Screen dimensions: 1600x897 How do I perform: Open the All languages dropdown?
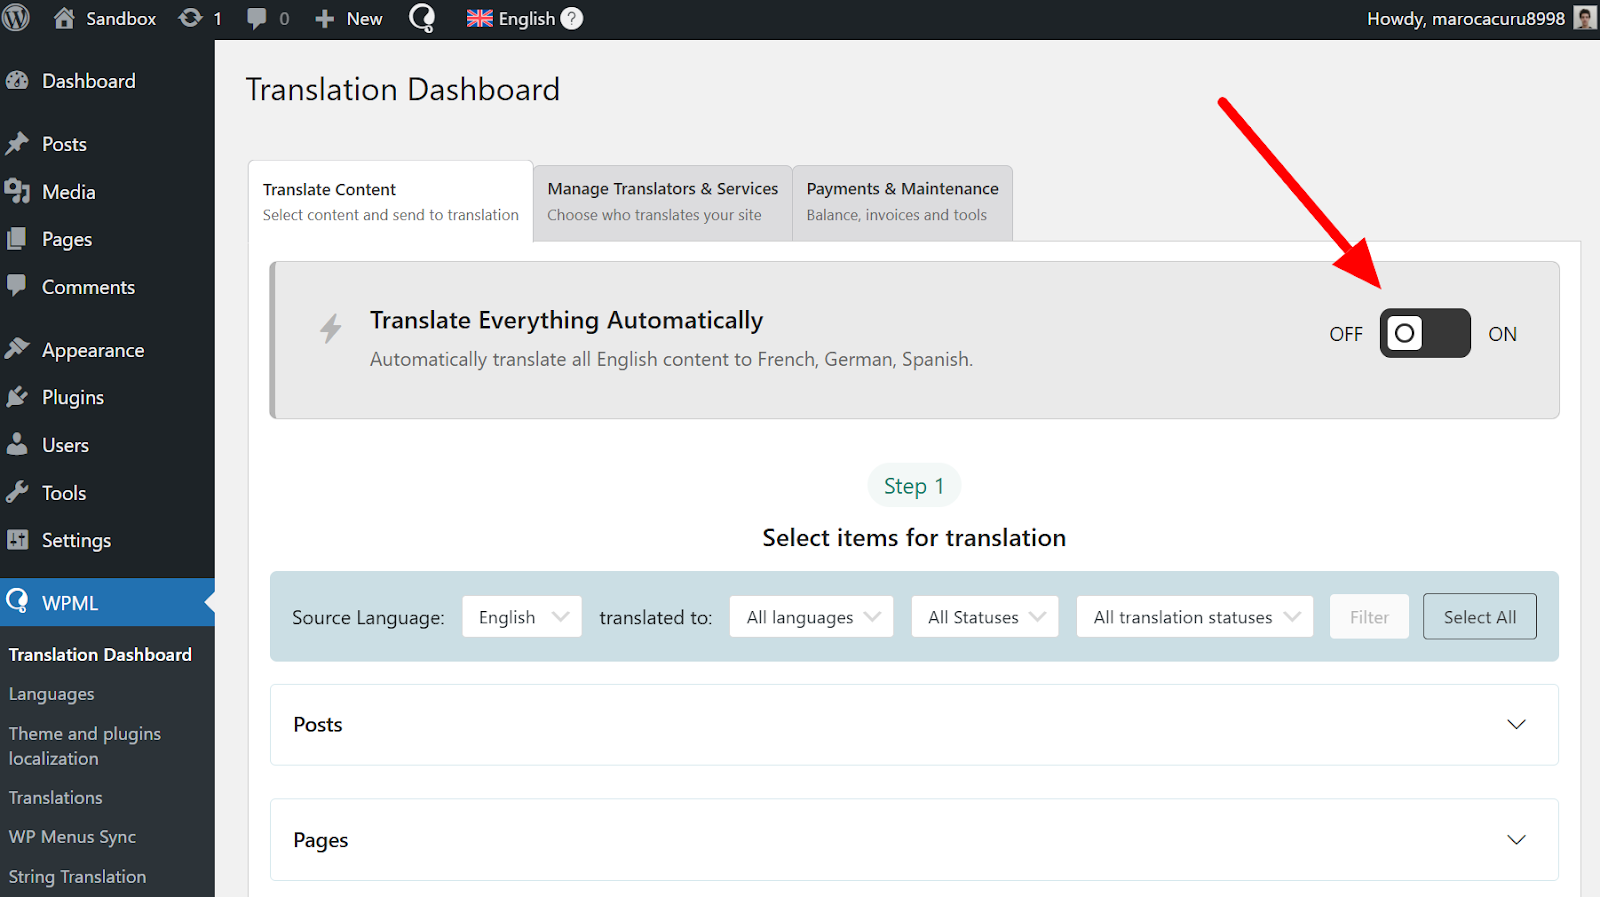point(811,617)
